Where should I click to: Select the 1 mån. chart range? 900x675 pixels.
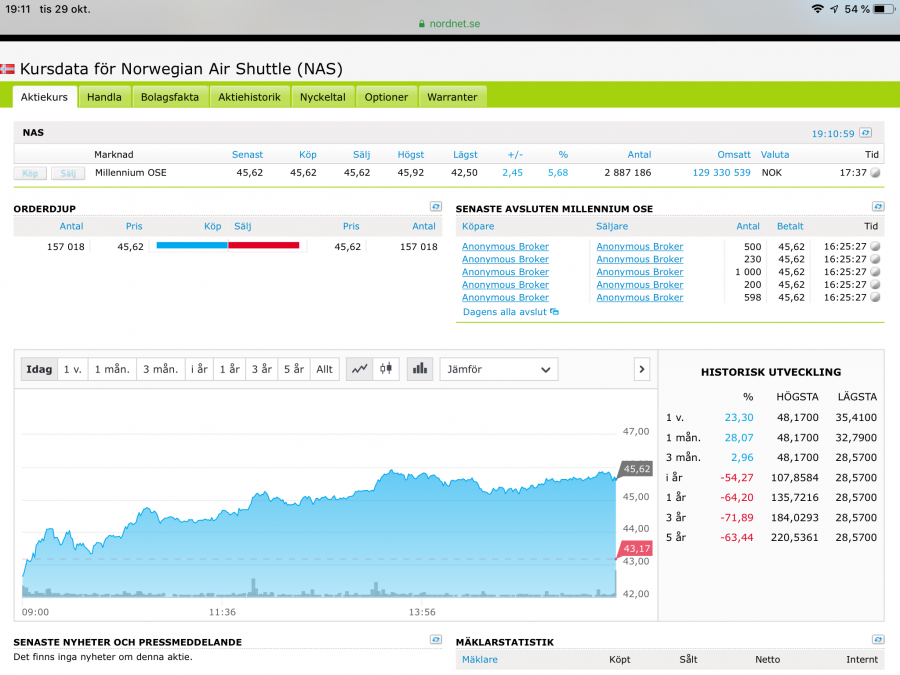coord(111,369)
